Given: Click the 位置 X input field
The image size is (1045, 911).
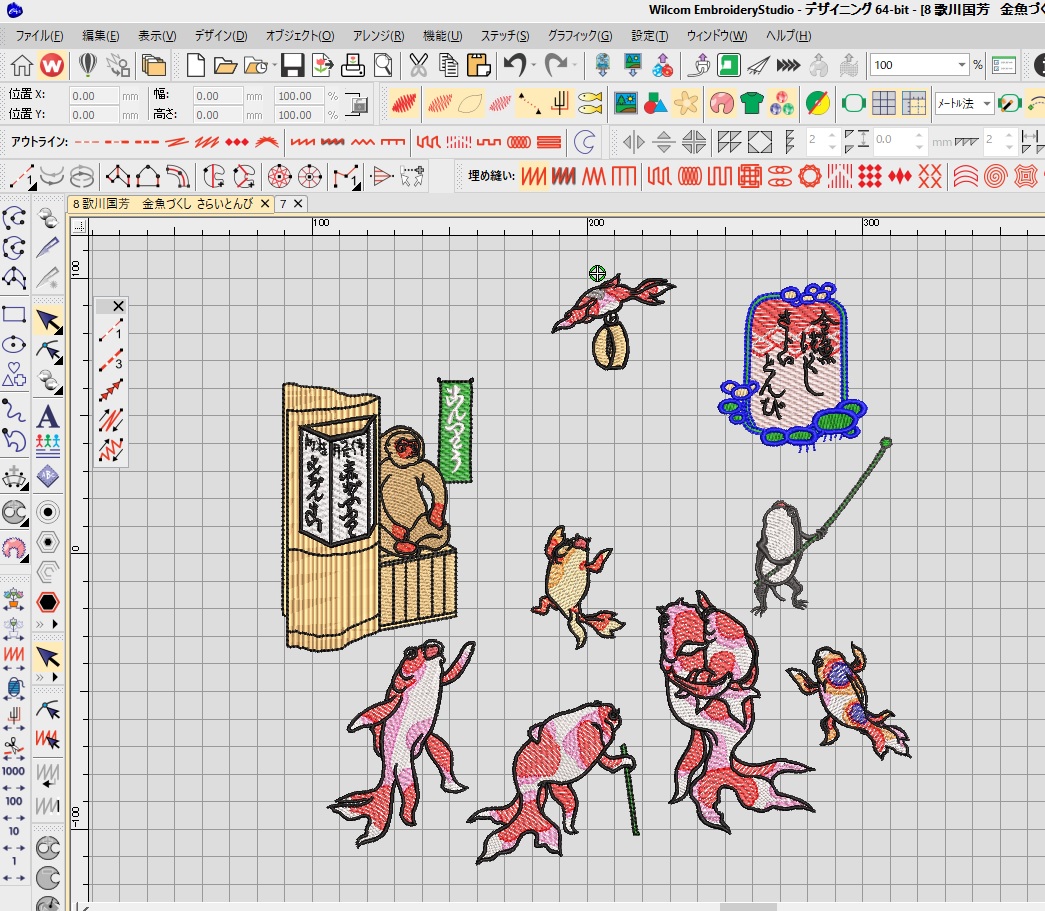Looking at the screenshot, I should coord(93,96).
